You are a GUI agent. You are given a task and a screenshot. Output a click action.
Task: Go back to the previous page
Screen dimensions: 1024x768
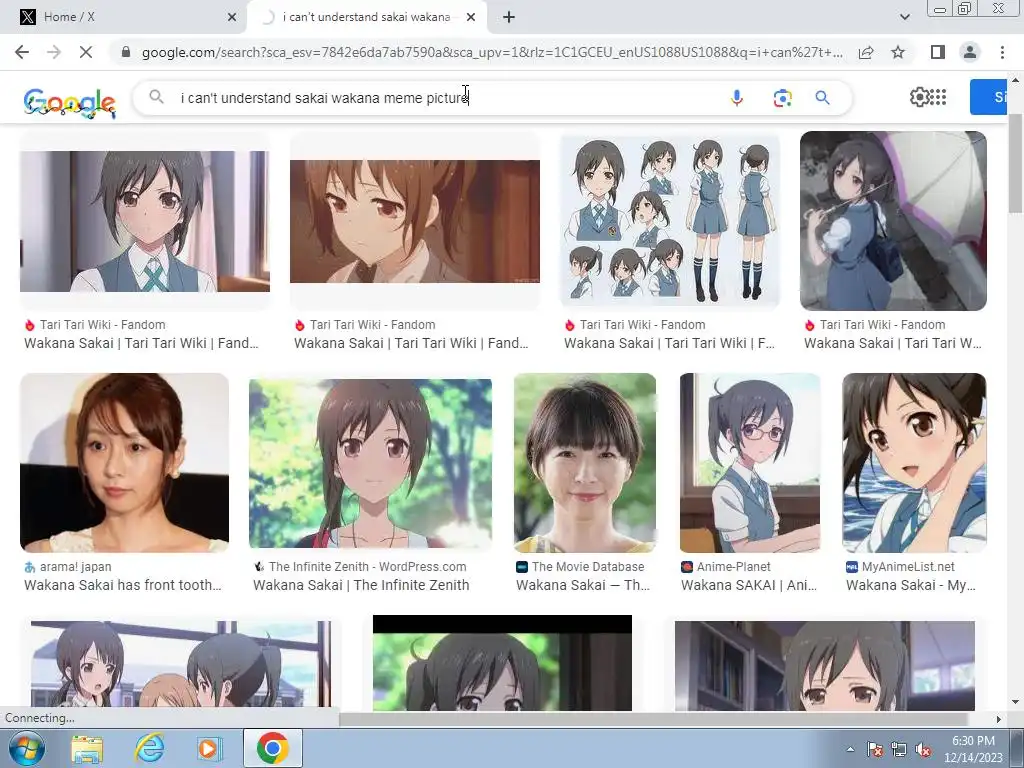tap(22, 52)
